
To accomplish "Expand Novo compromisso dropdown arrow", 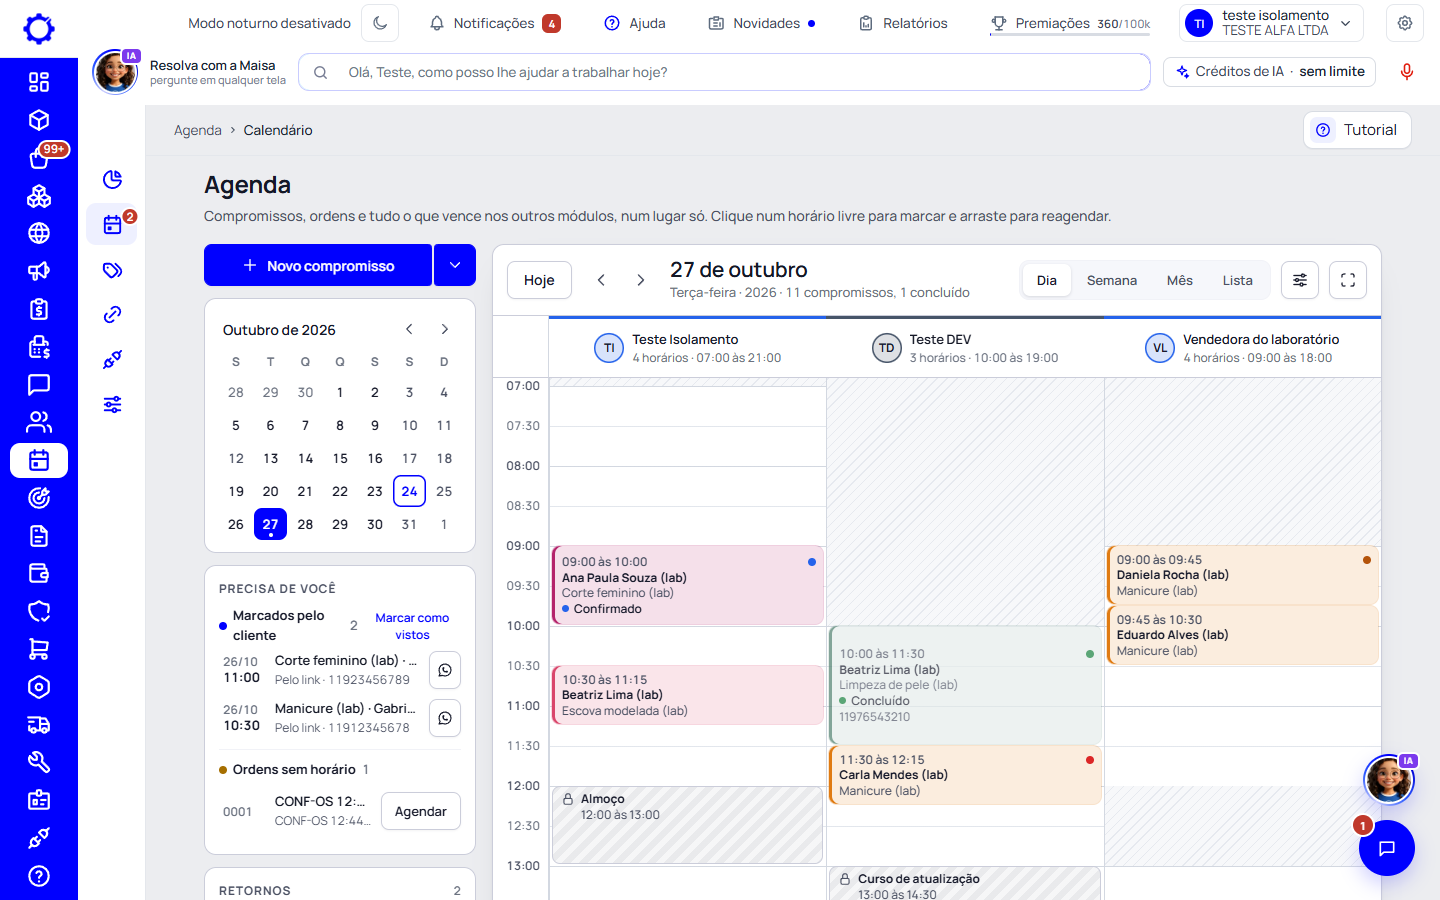I will 455,265.
